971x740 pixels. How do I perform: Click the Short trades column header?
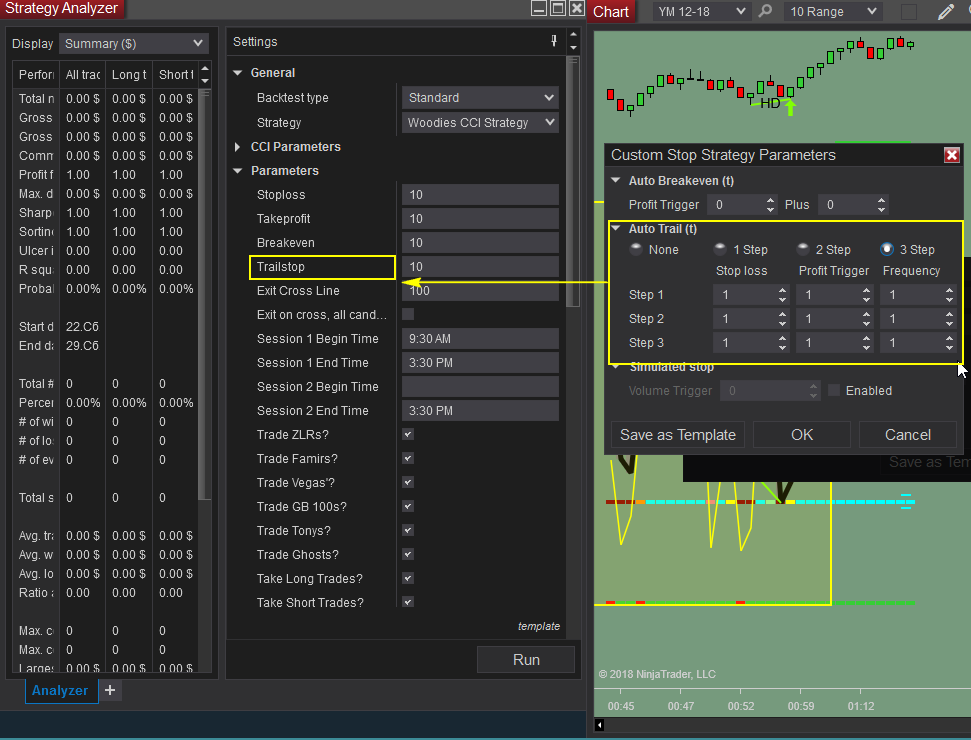coord(176,74)
